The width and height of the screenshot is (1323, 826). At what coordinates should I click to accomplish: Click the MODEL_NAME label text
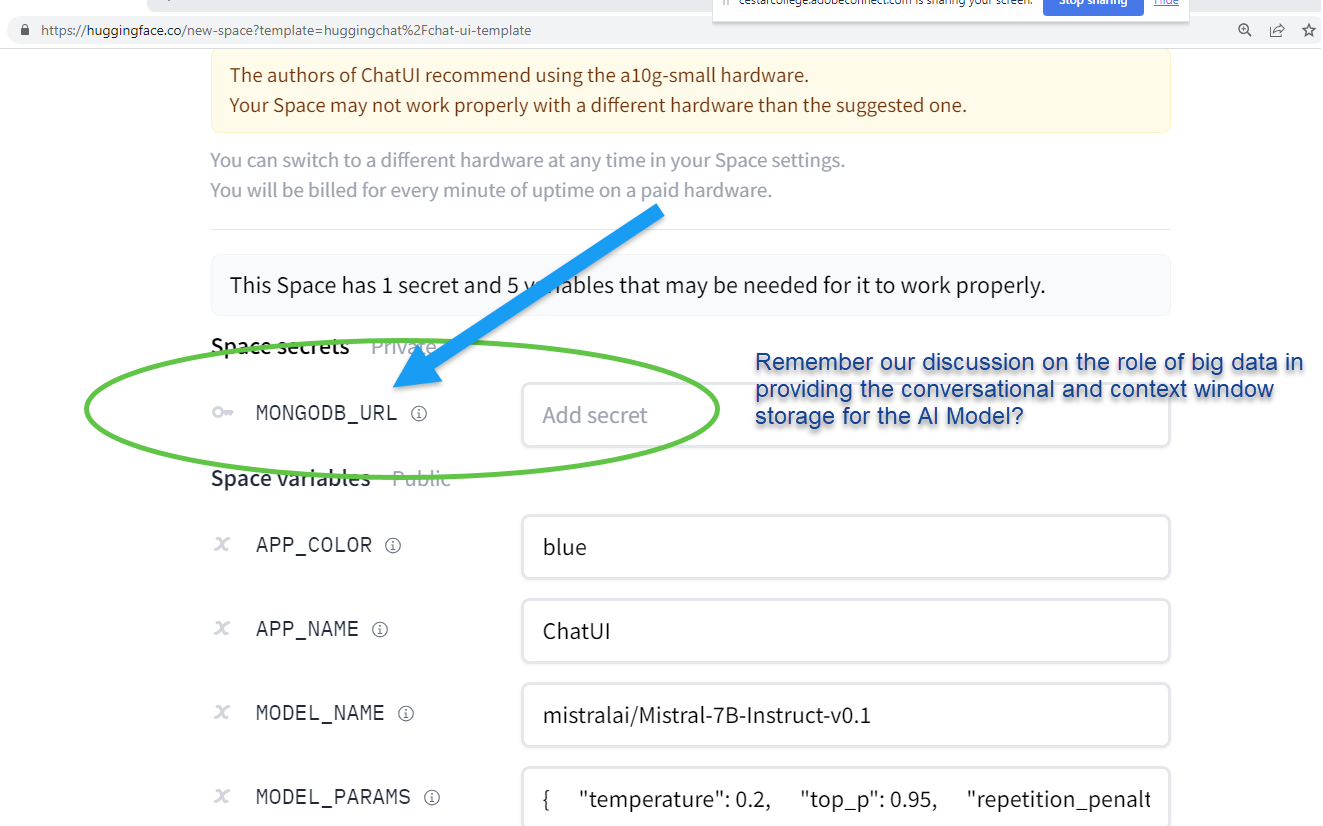tap(320, 713)
